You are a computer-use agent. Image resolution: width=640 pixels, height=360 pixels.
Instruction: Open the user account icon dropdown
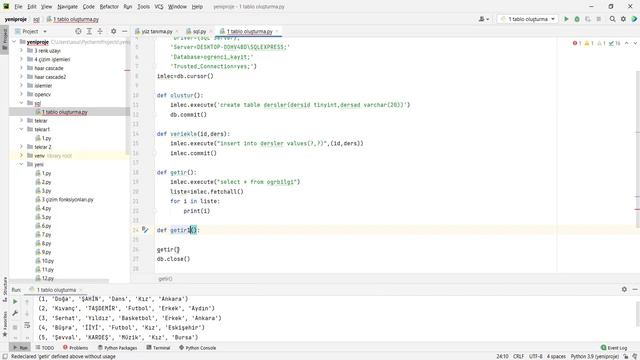tap(484, 19)
